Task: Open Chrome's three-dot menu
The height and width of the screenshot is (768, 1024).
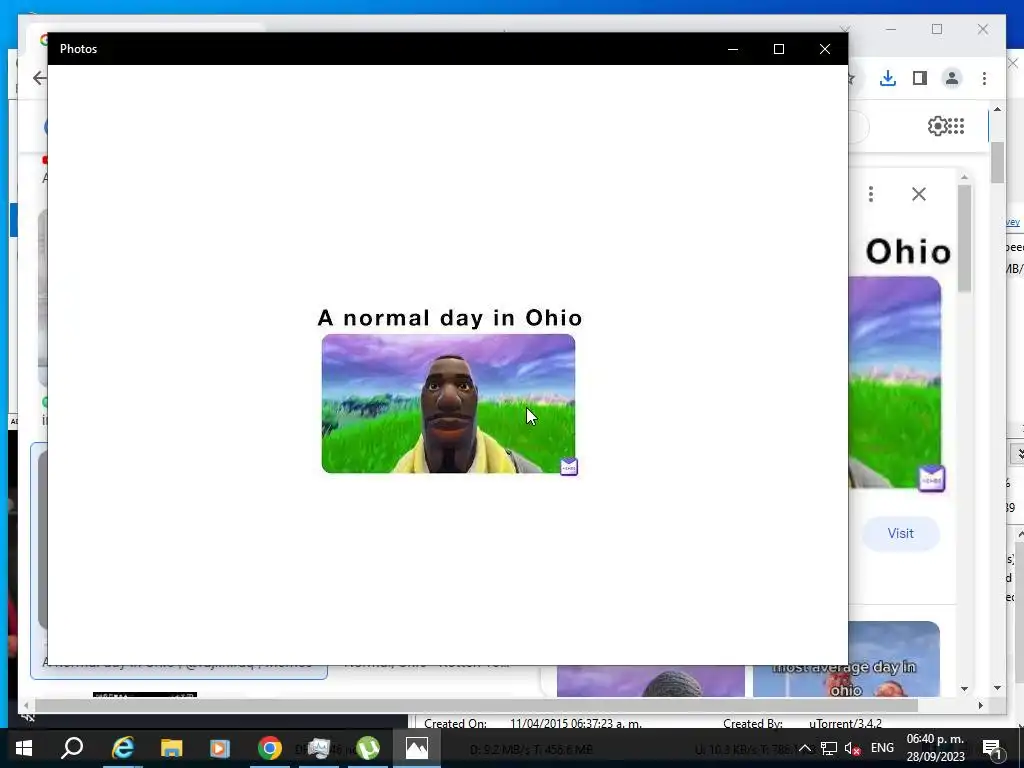Action: pyautogui.click(x=984, y=78)
